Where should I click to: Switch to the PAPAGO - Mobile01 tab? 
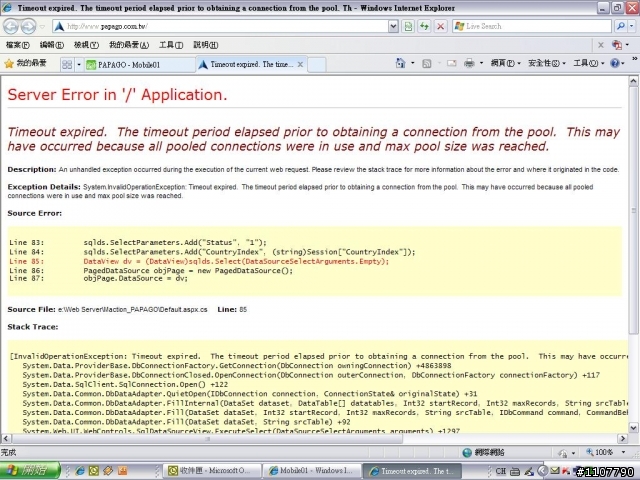[x=140, y=64]
